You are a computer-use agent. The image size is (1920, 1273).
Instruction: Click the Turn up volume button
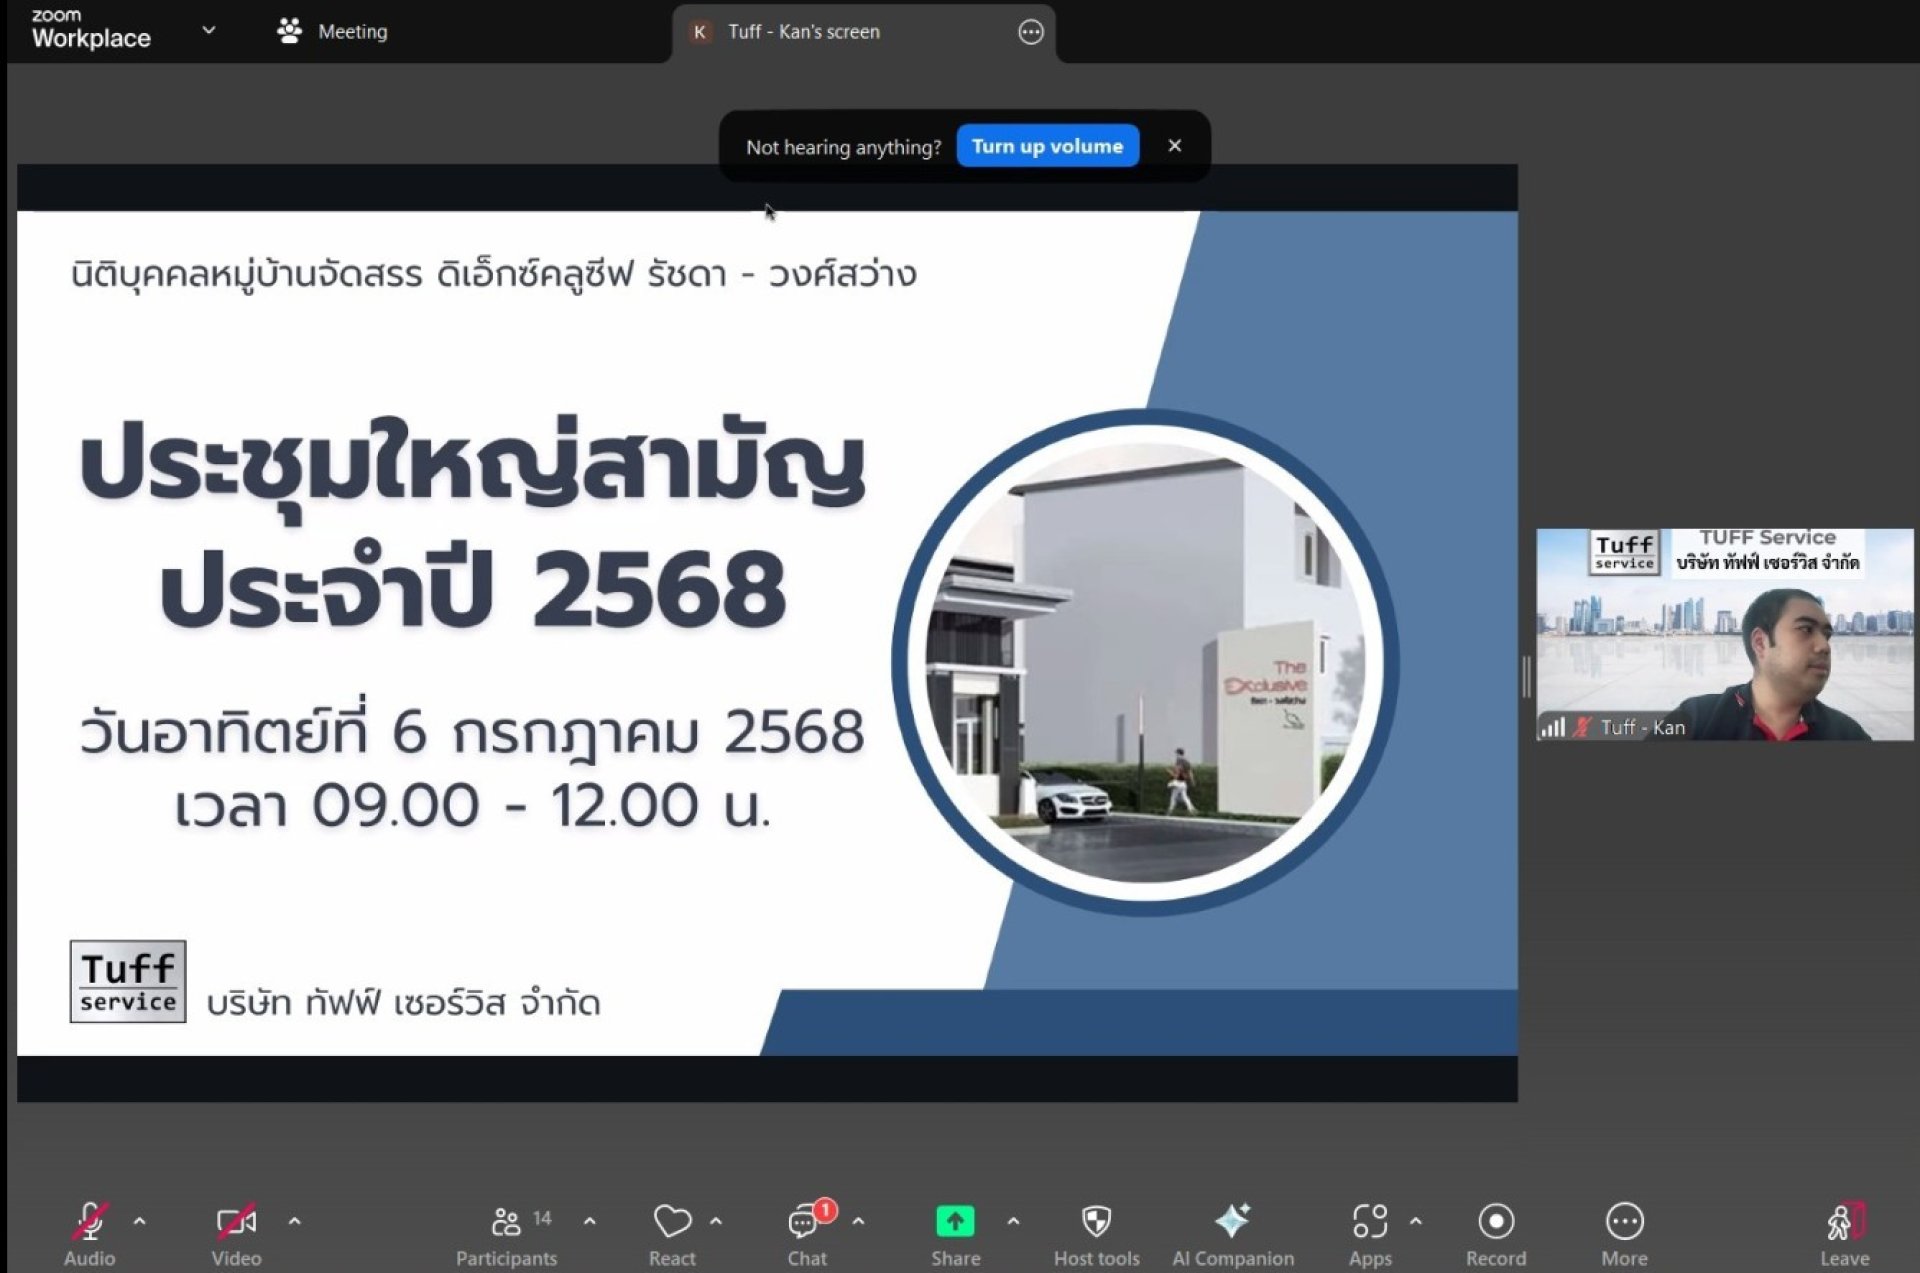coord(1047,146)
